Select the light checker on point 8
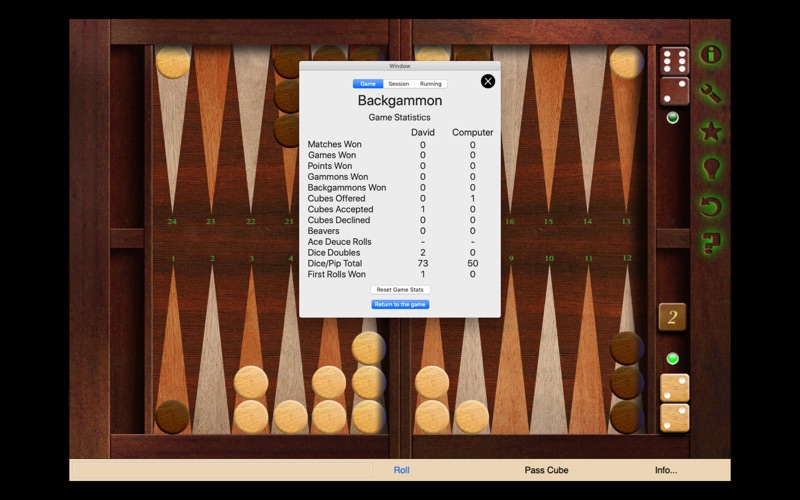The width and height of the screenshot is (800, 500). coord(472,417)
